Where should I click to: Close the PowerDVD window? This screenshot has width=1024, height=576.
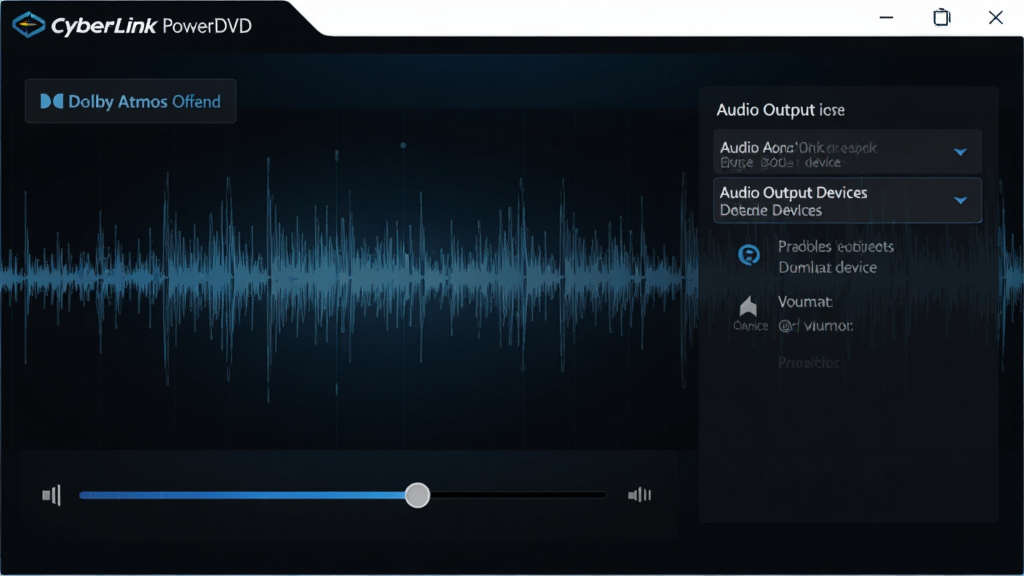(x=995, y=18)
